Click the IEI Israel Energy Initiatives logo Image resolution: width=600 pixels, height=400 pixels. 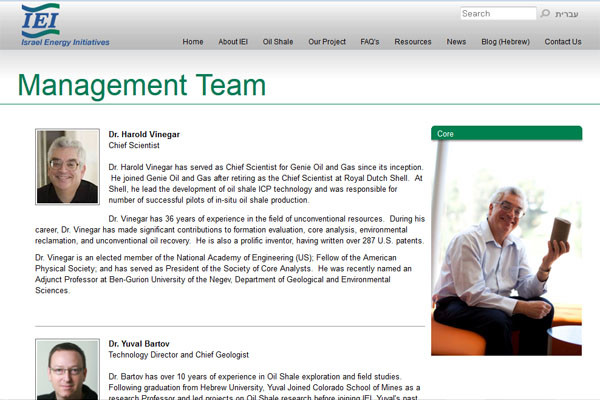(x=65, y=25)
